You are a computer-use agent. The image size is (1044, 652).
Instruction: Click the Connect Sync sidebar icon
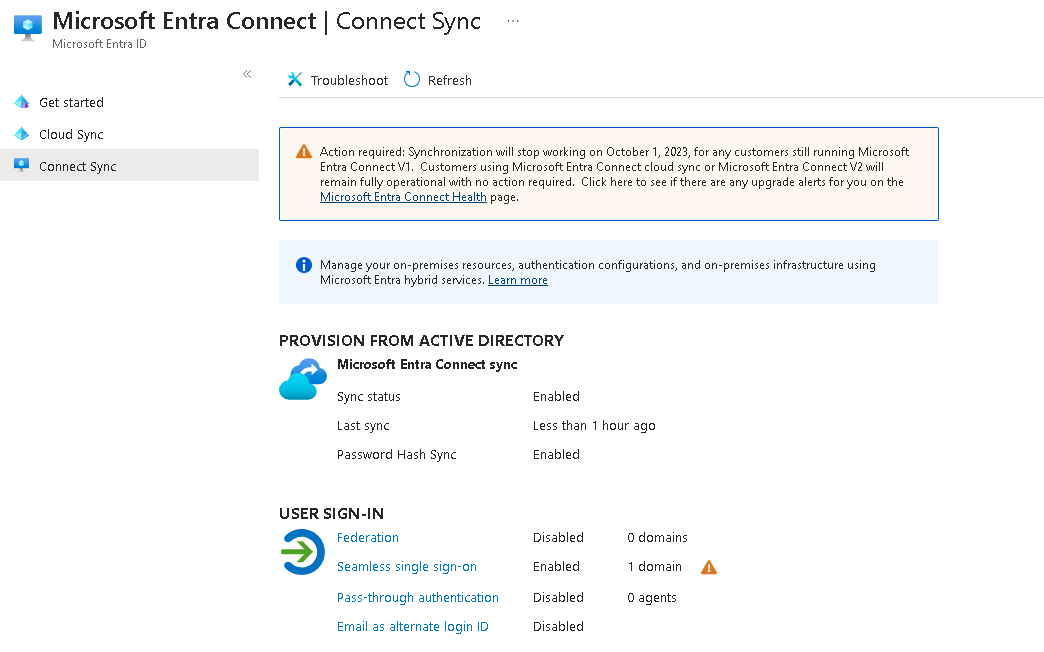point(21,165)
